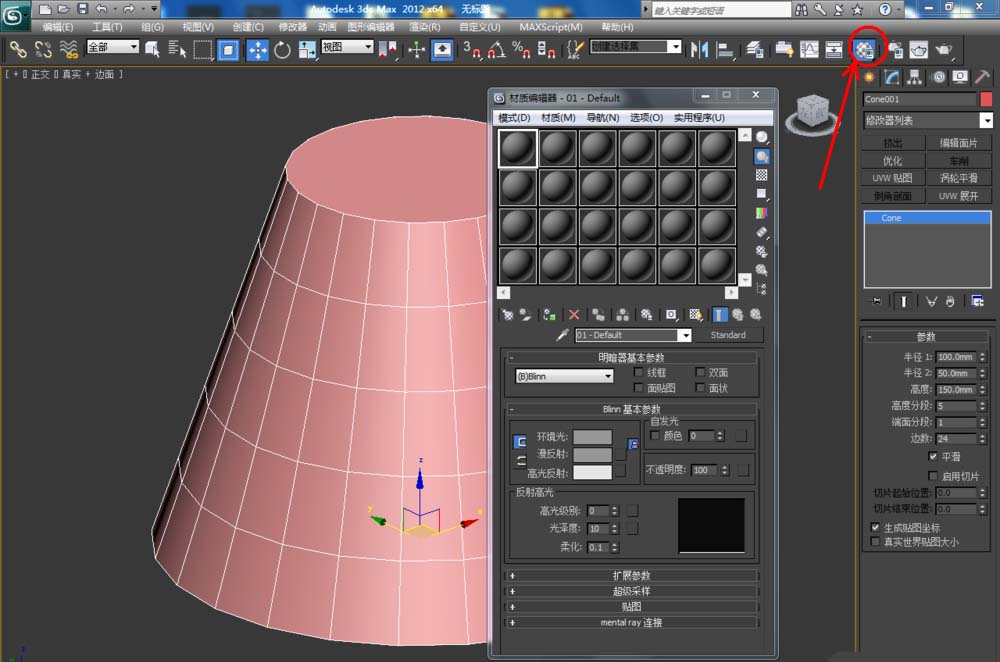Select the second material sample sphere slot

pos(558,149)
